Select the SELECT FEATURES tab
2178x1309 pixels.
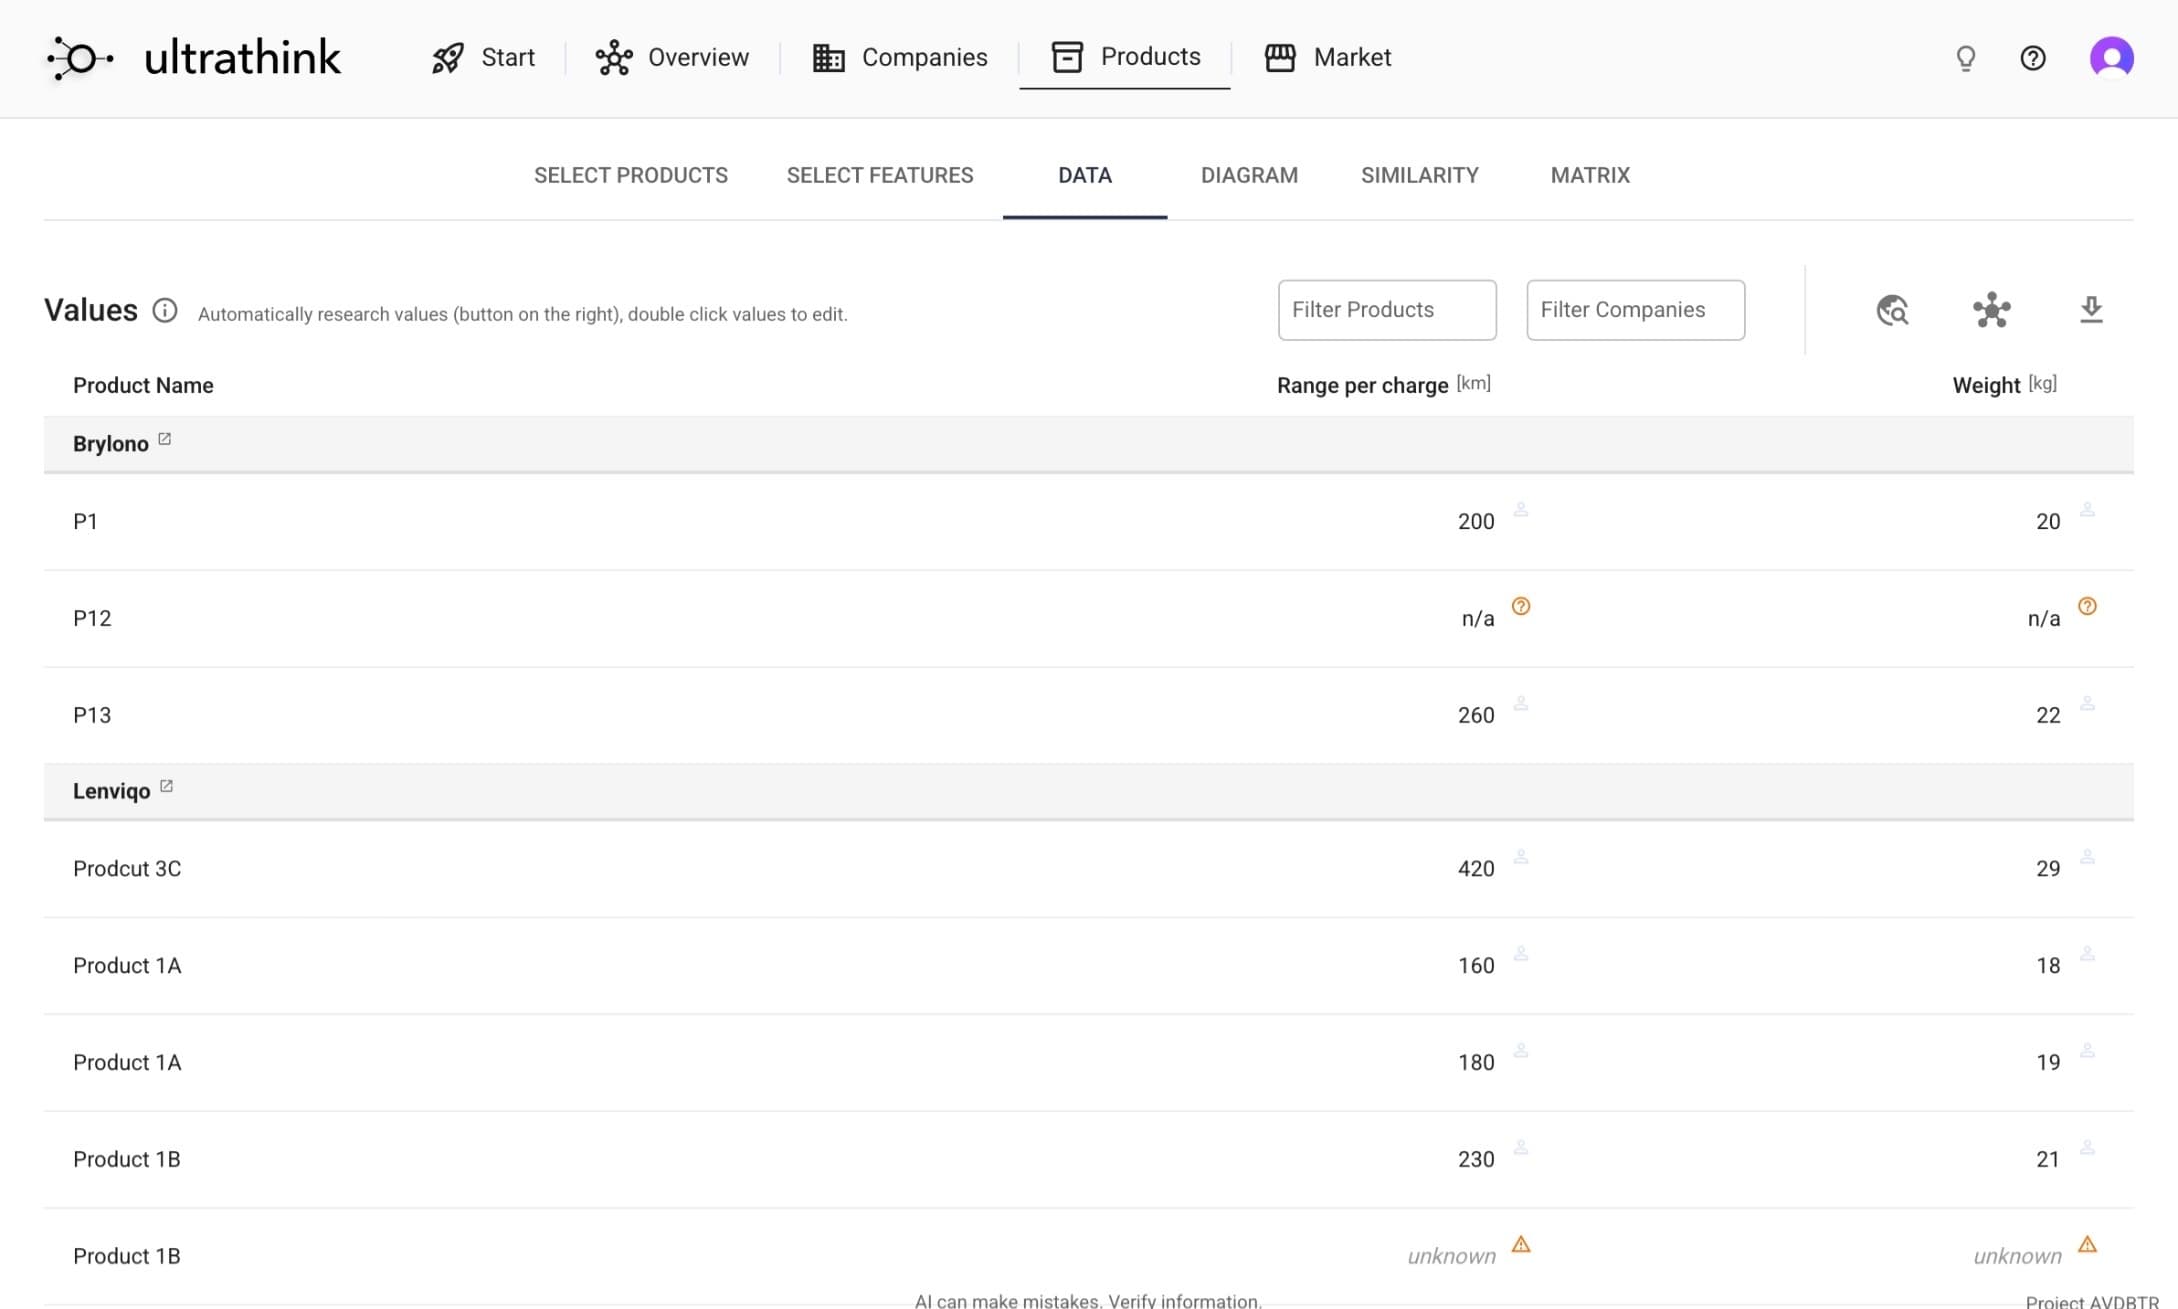tap(880, 175)
